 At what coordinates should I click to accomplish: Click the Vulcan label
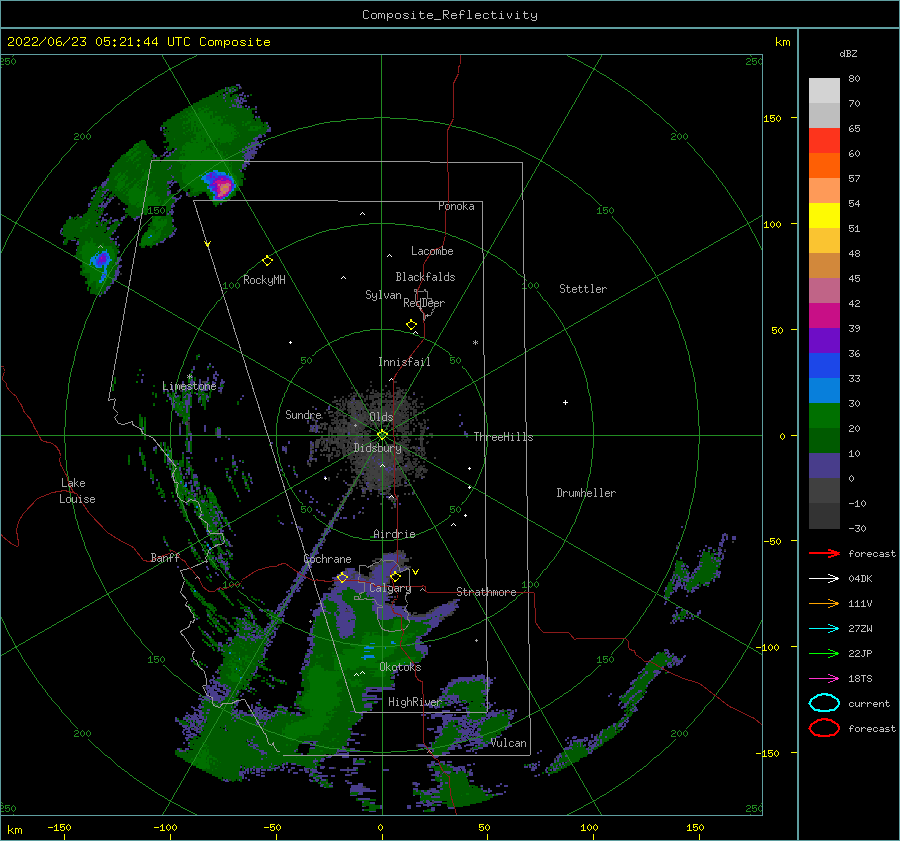tap(509, 743)
